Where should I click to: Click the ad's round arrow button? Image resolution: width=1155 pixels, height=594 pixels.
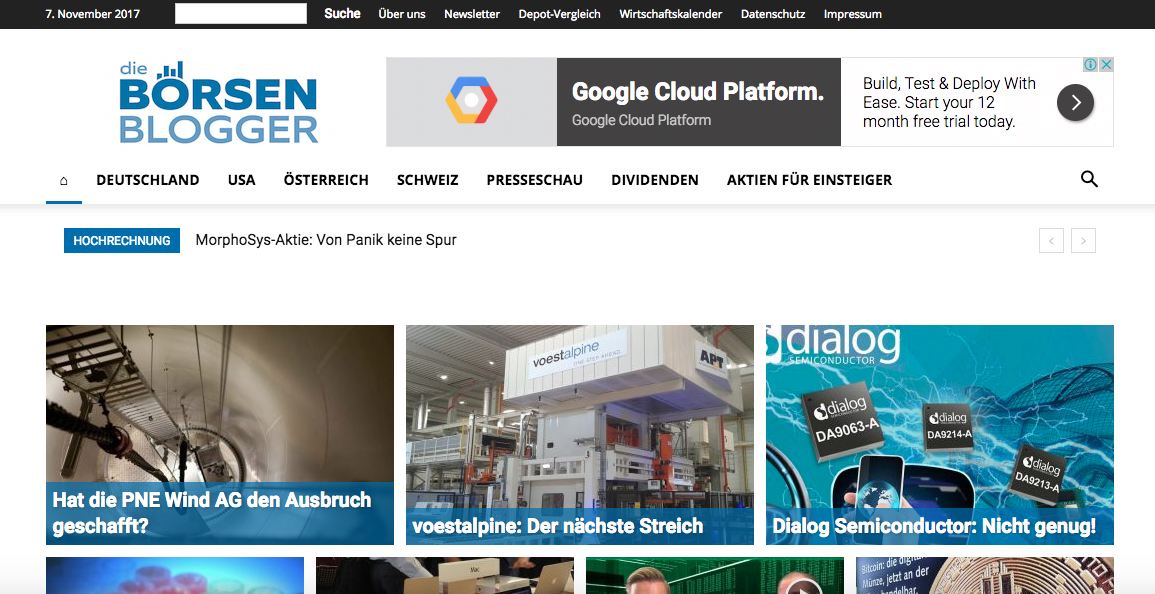1075,102
